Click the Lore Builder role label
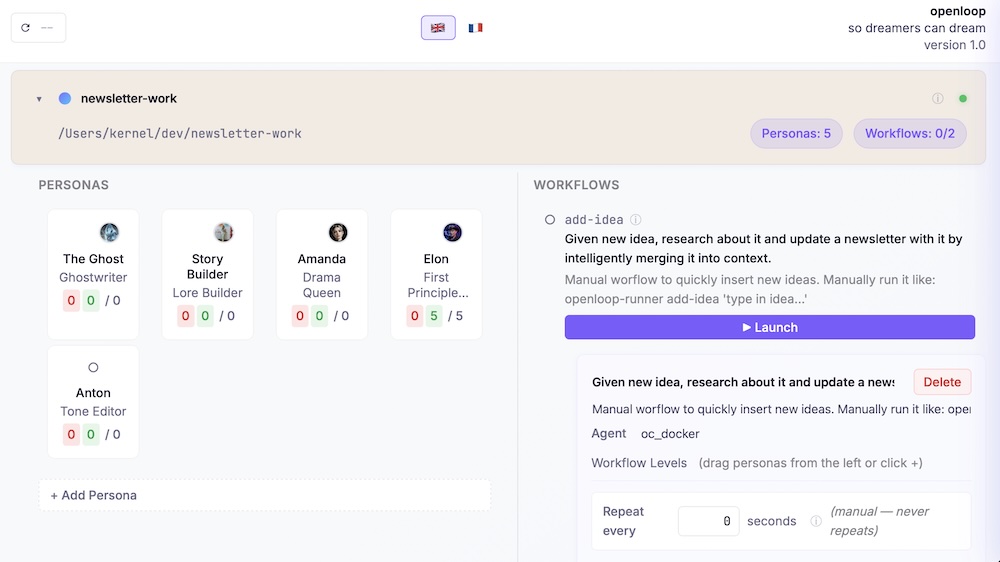This screenshot has height=562, width=1000. click(207, 293)
